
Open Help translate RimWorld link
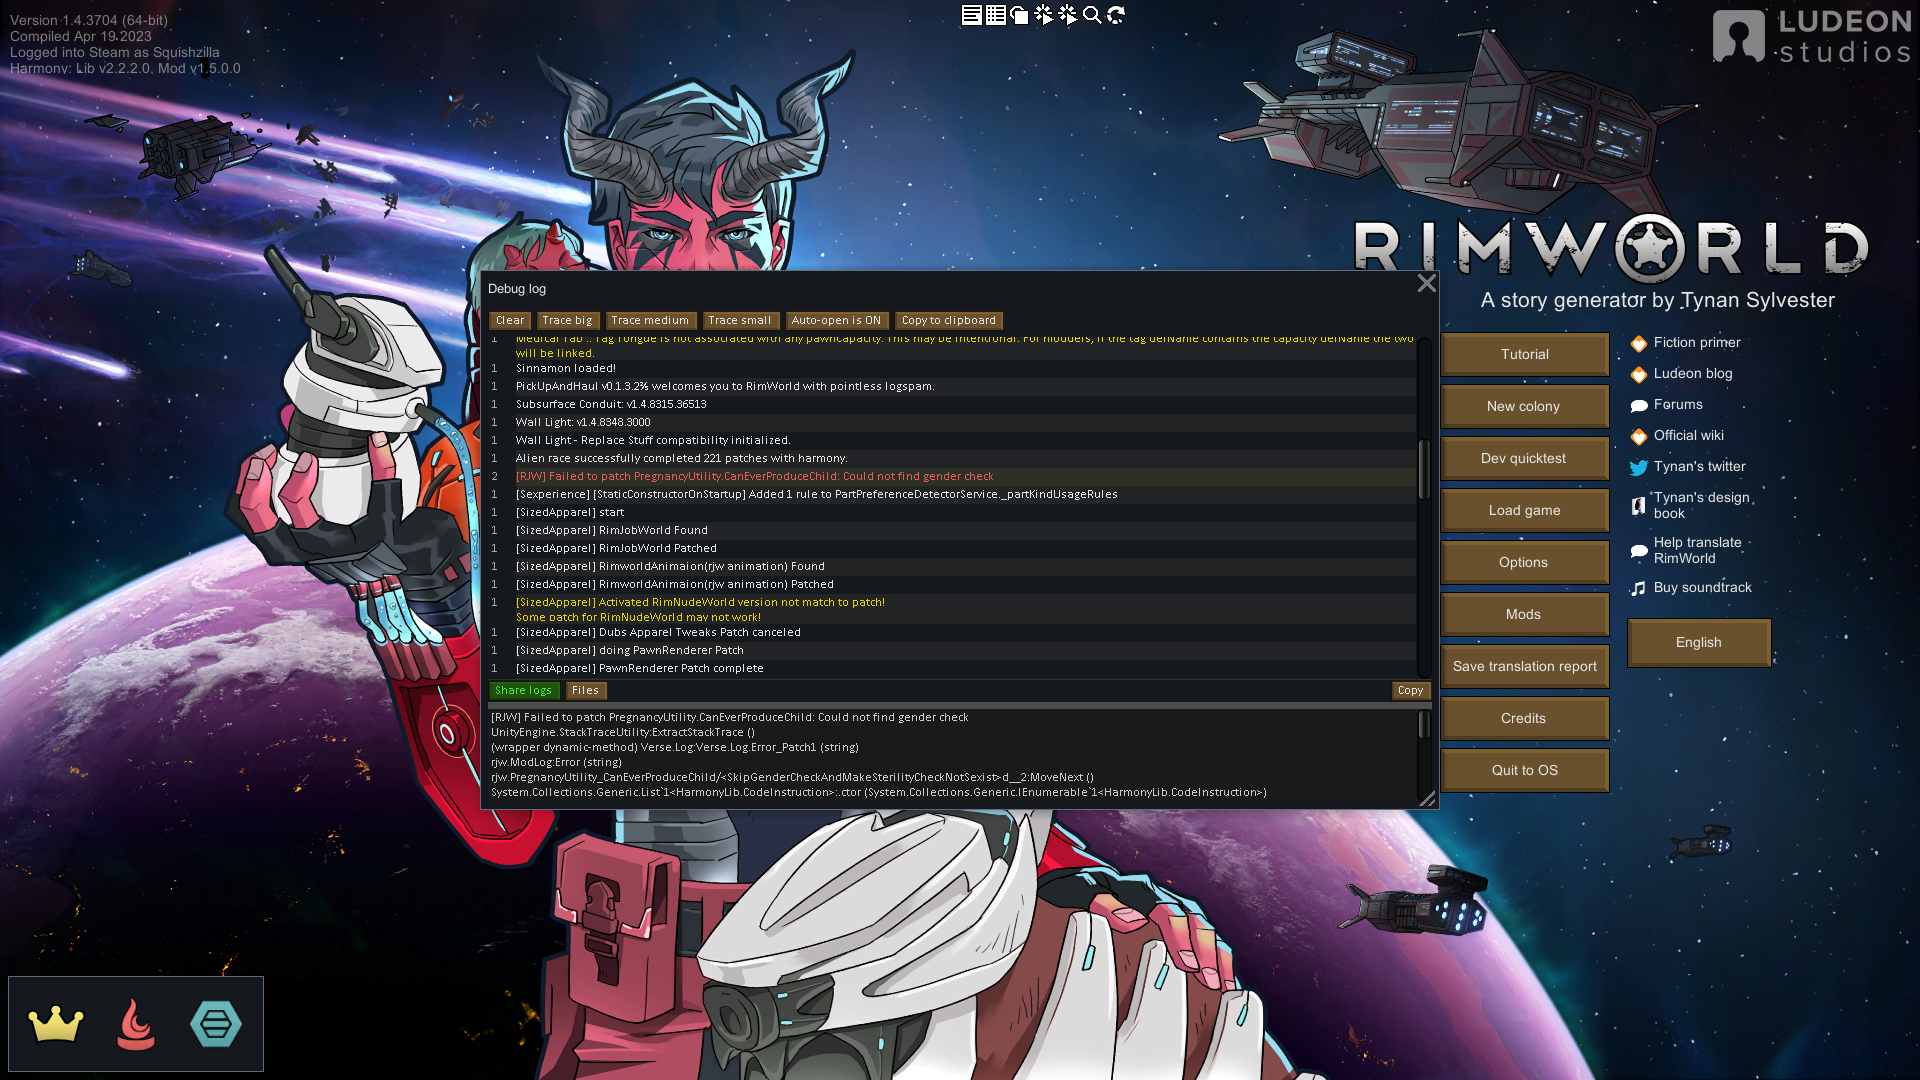(x=1687, y=551)
